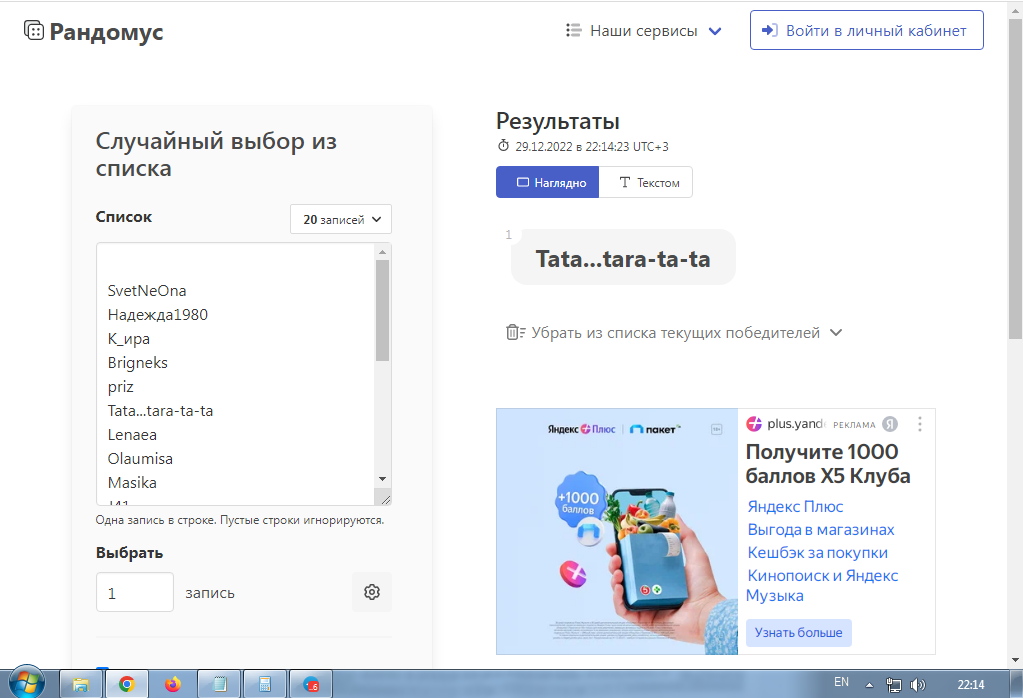
Task: Open the gear settings next to запись
Action: pos(372,592)
